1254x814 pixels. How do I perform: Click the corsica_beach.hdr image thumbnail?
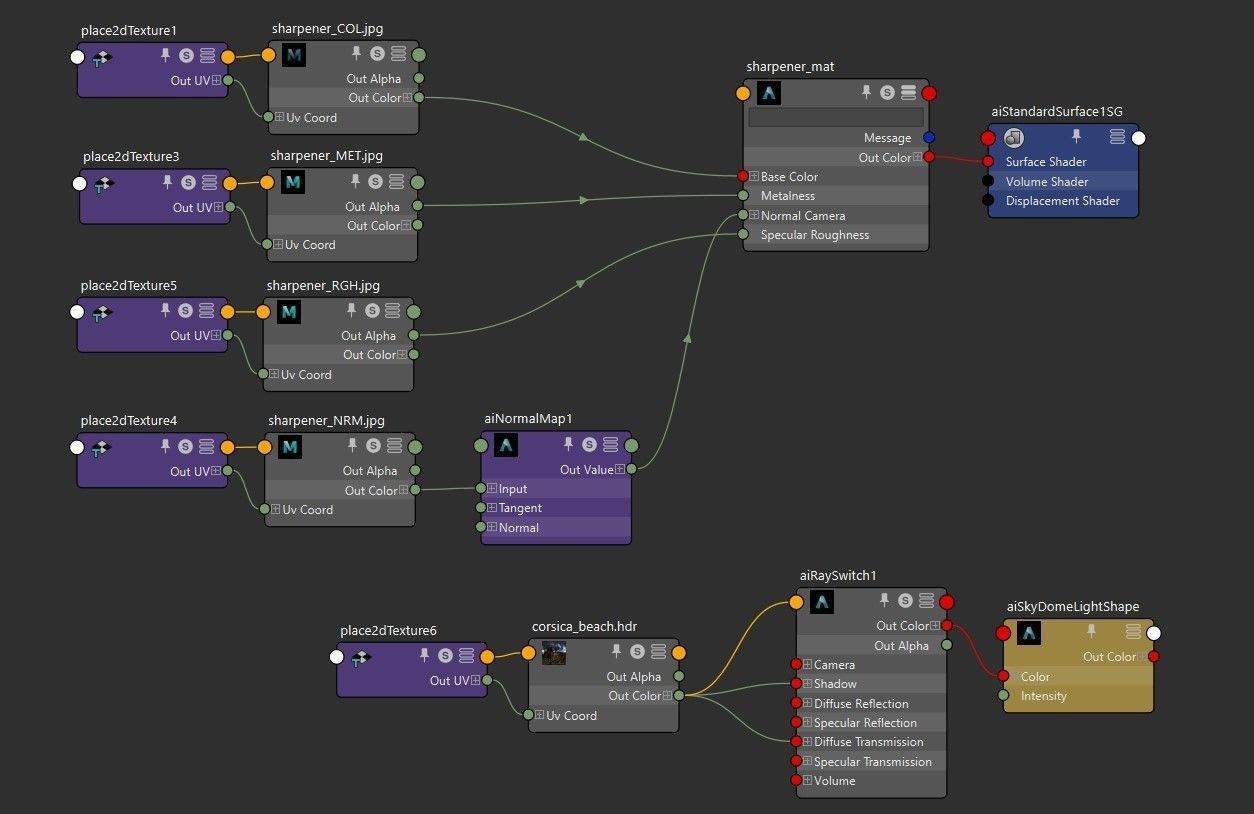click(553, 653)
